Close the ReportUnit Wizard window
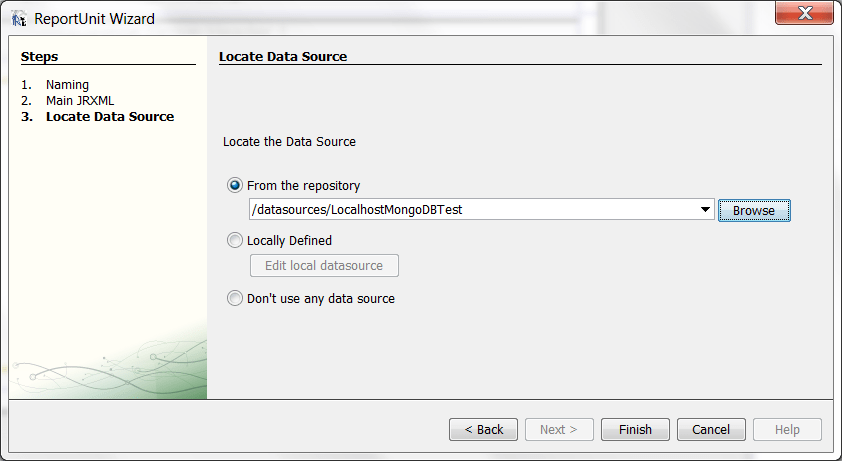This screenshot has height=461, width=842. [804, 14]
